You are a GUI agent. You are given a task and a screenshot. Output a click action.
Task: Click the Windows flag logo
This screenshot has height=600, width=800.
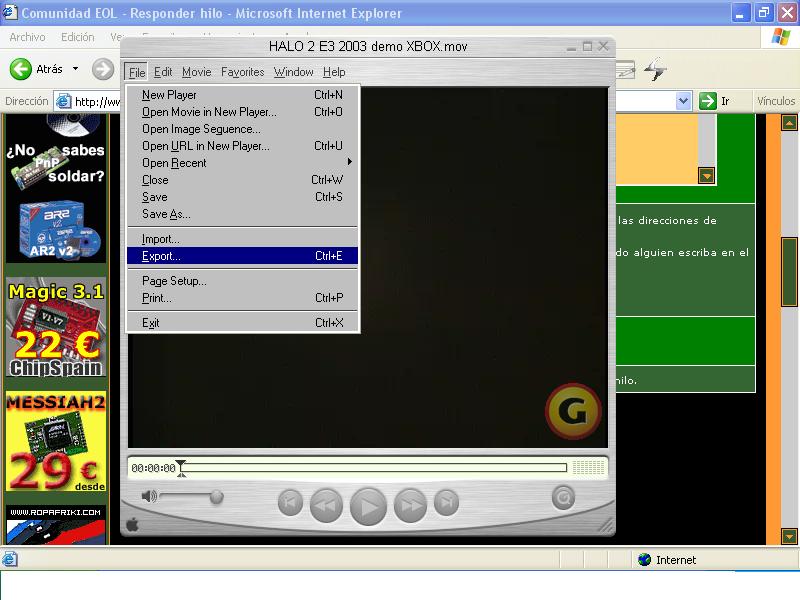(780, 37)
